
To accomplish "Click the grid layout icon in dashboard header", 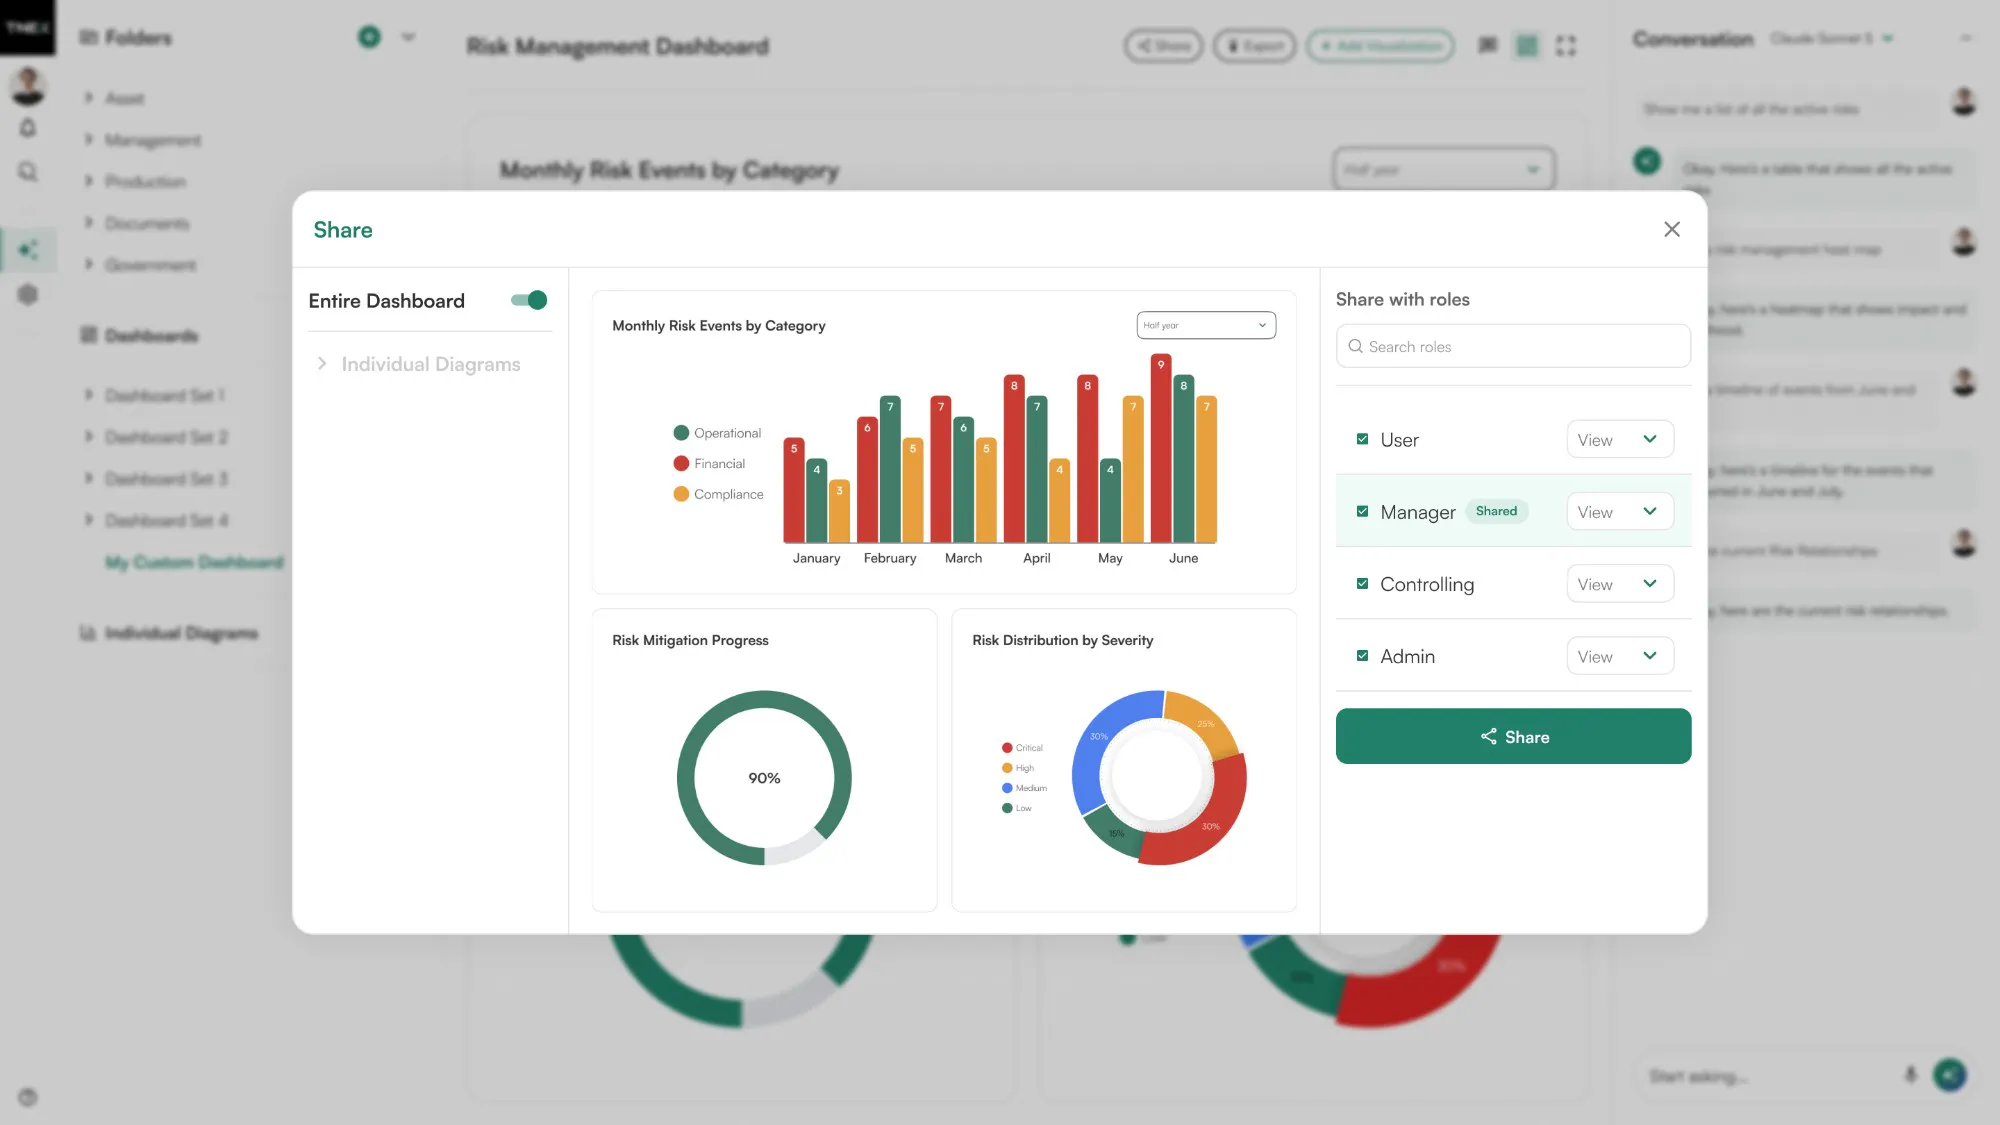I will tap(1527, 46).
